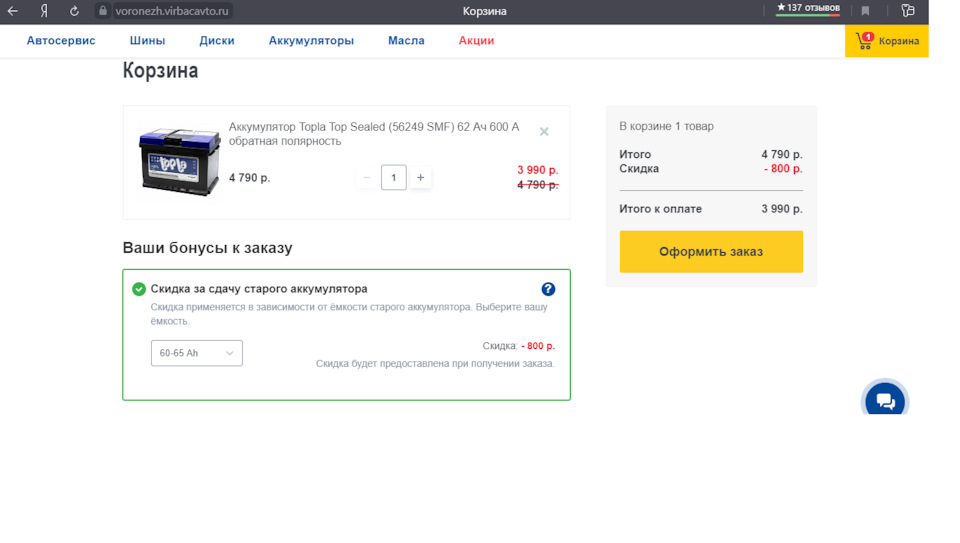Open the Yandex home button
Image resolution: width=960 pixels, height=543 pixels.
44,11
